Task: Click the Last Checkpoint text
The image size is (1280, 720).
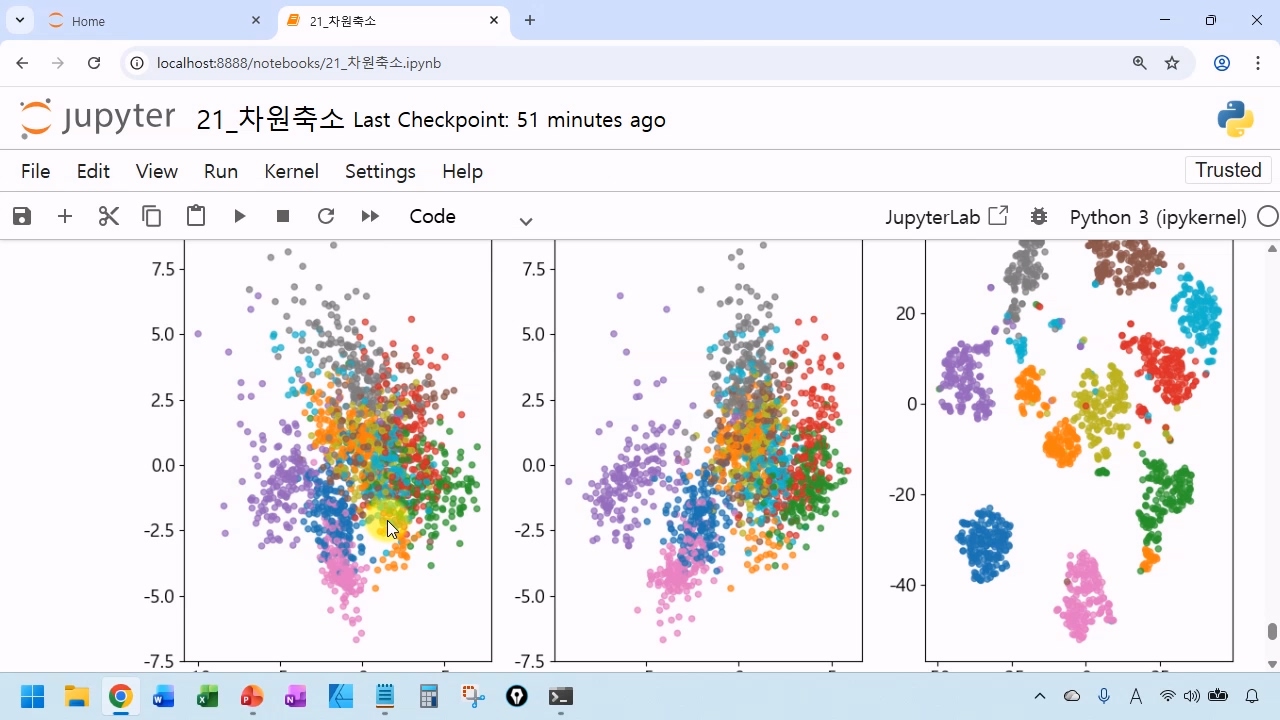Action: (509, 121)
